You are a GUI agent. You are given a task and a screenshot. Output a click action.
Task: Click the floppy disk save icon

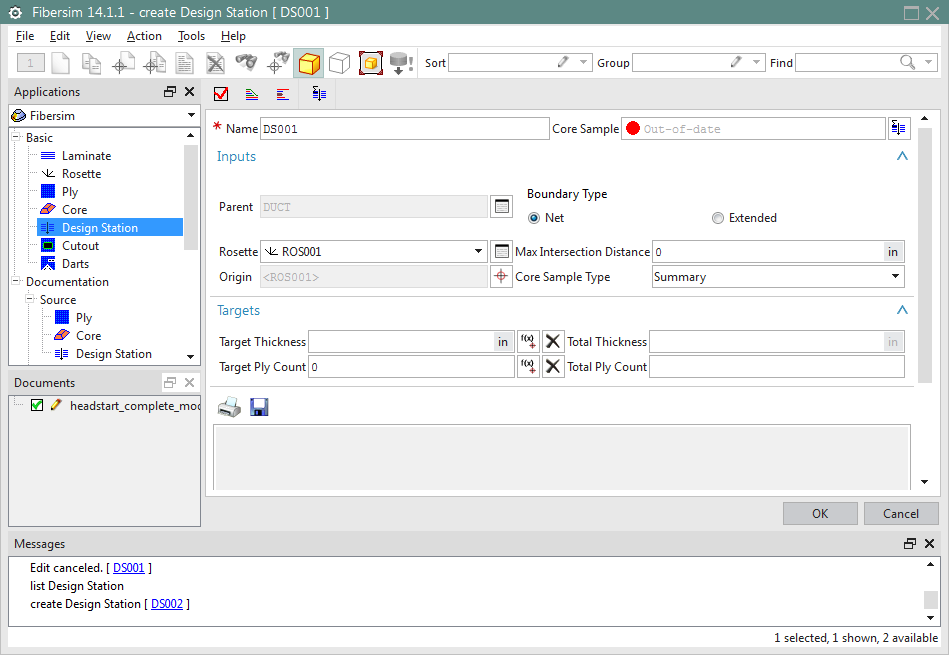click(259, 407)
